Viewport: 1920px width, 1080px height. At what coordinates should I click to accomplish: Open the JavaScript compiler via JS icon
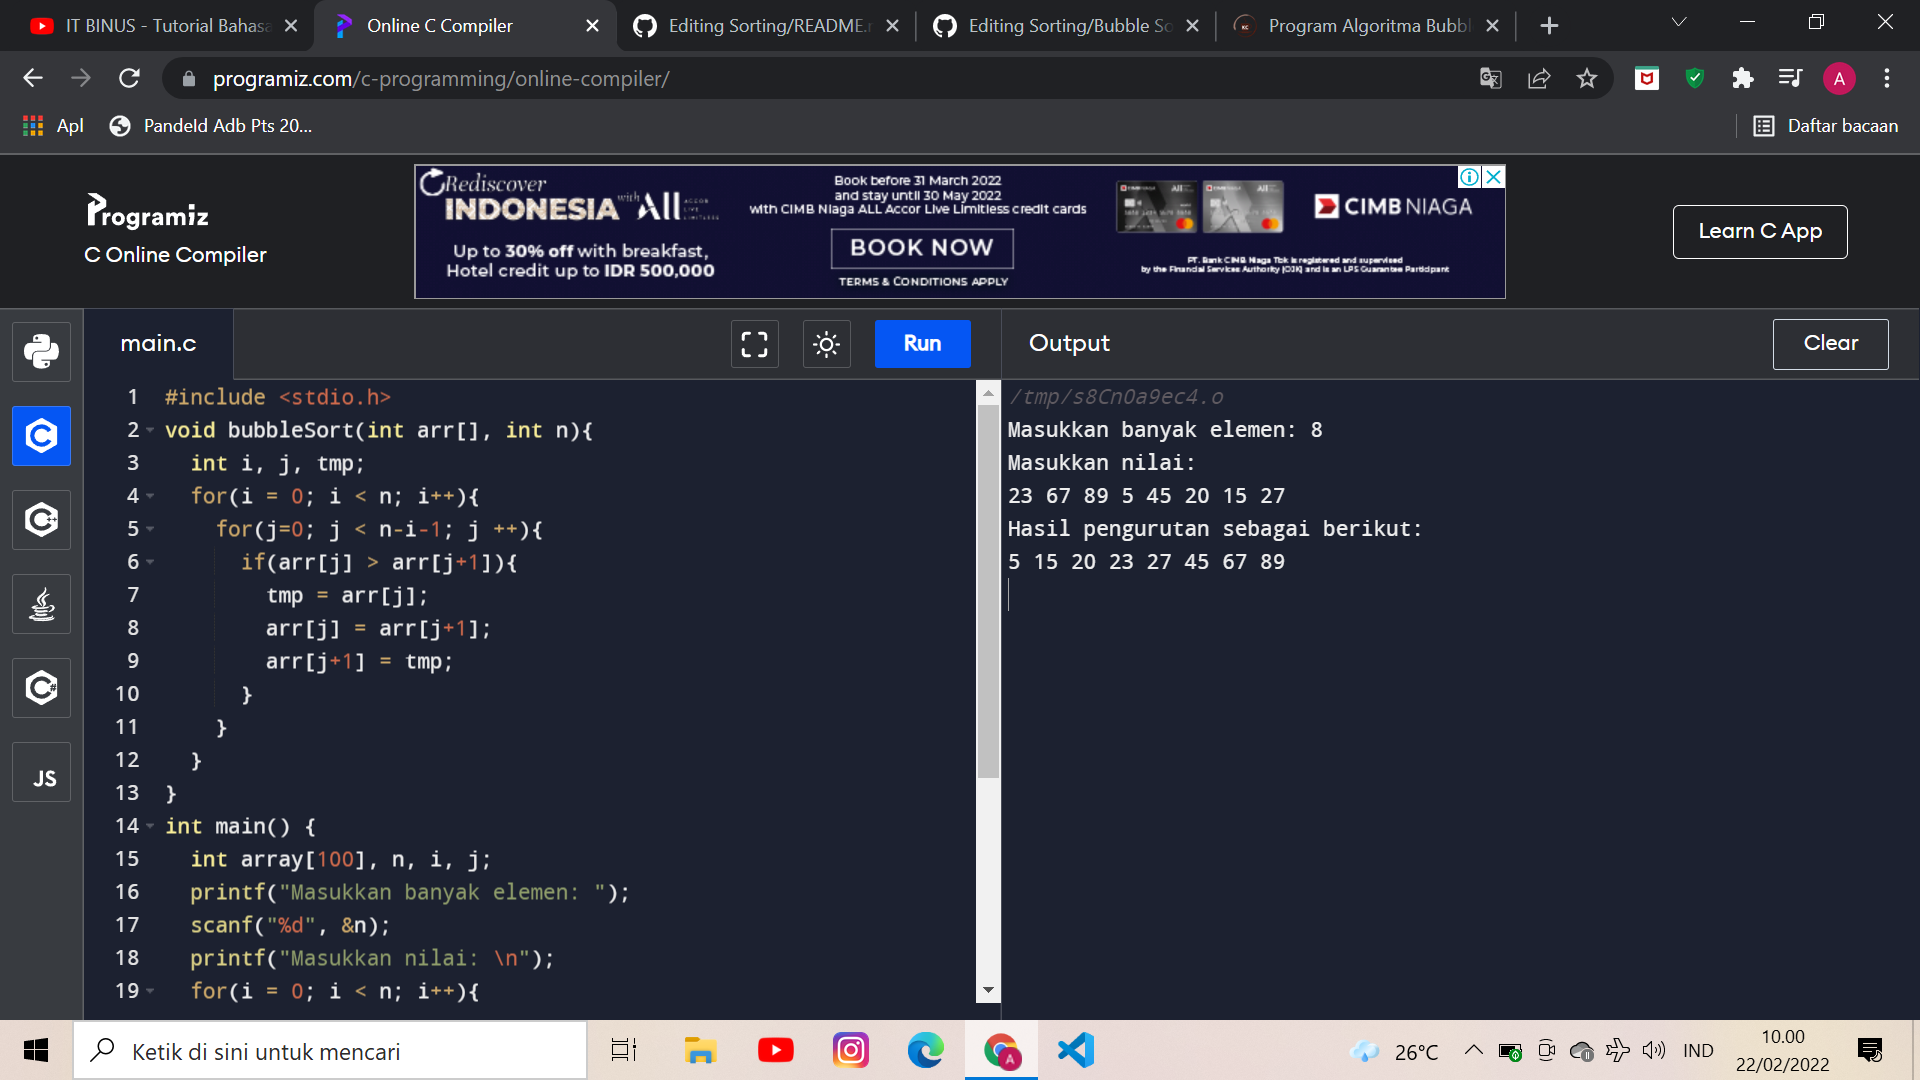pyautogui.click(x=41, y=772)
